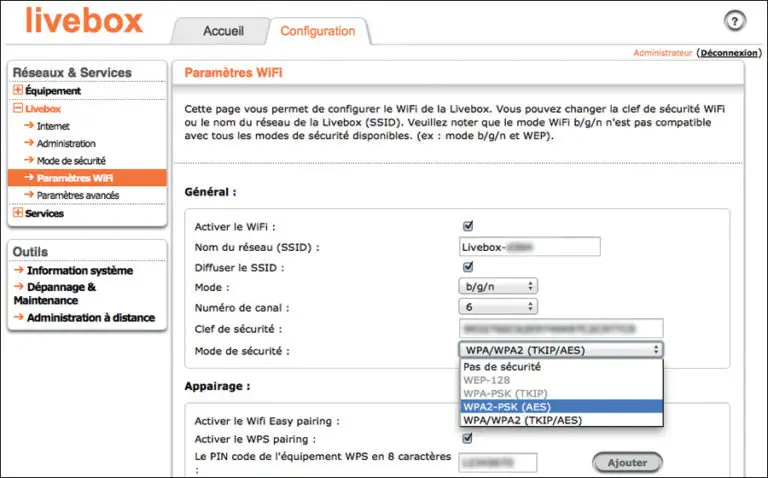Click the Nom du réseau SSID field
Screen dimensions: 768x478
[529, 247]
